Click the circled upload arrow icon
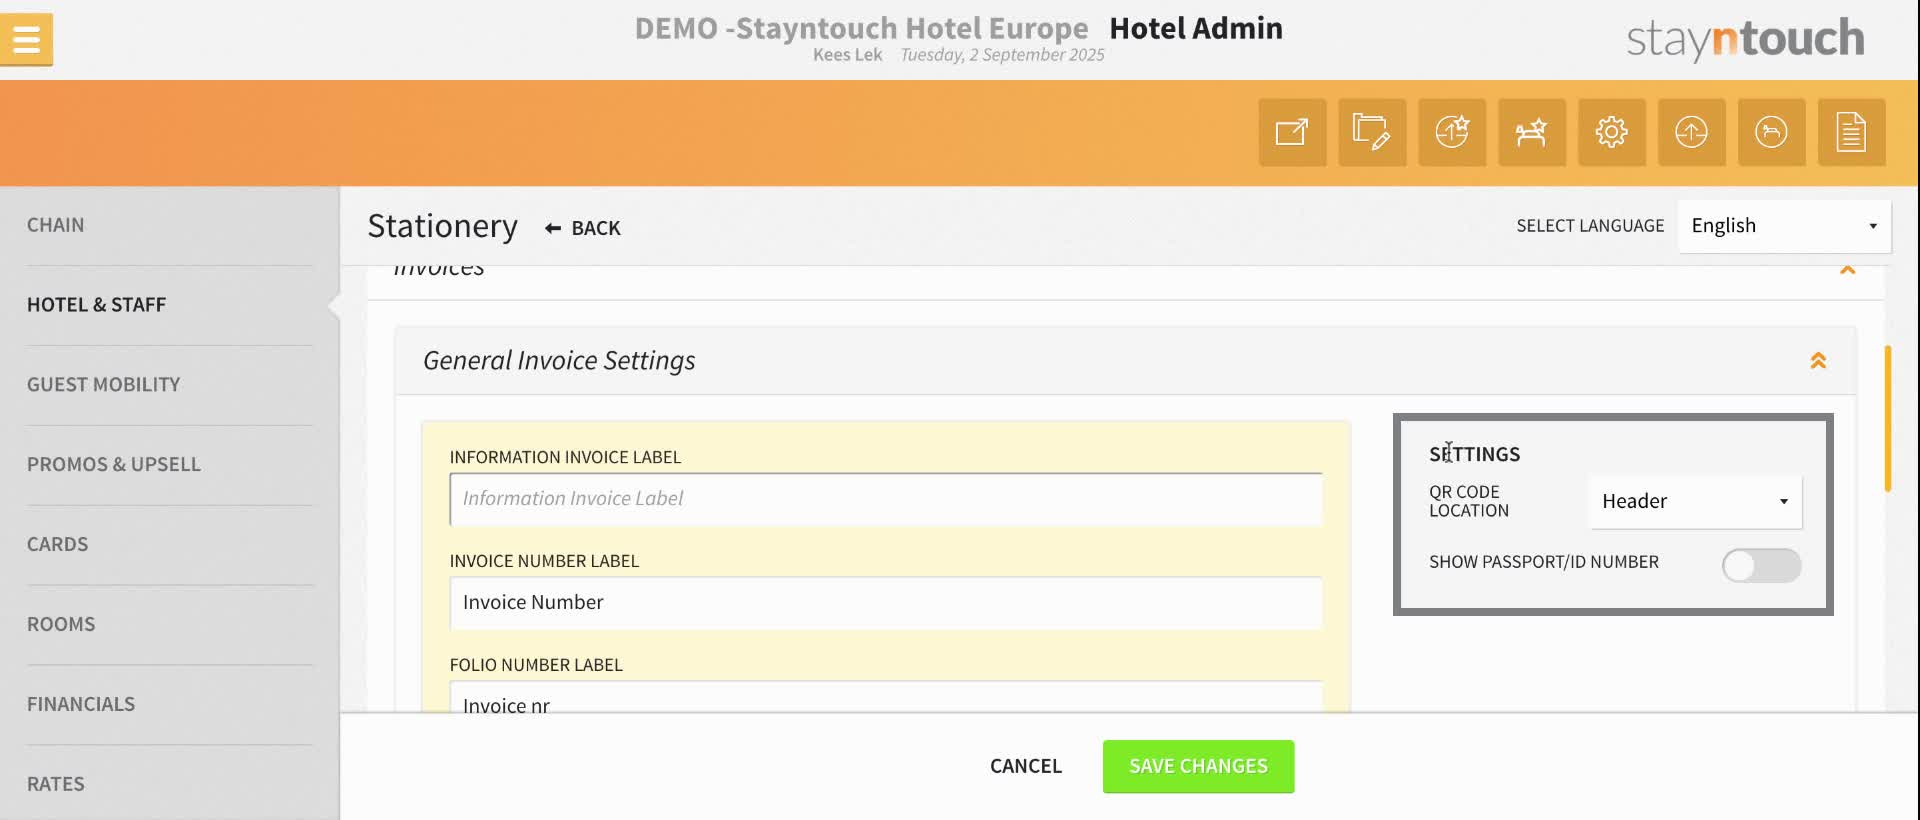This screenshot has height=820, width=1920. pyautogui.click(x=1692, y=132)
